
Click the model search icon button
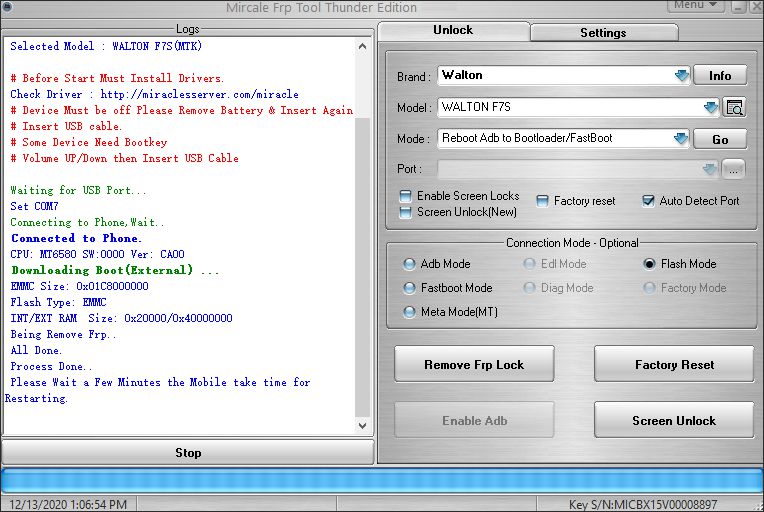(x=734, y=107)
